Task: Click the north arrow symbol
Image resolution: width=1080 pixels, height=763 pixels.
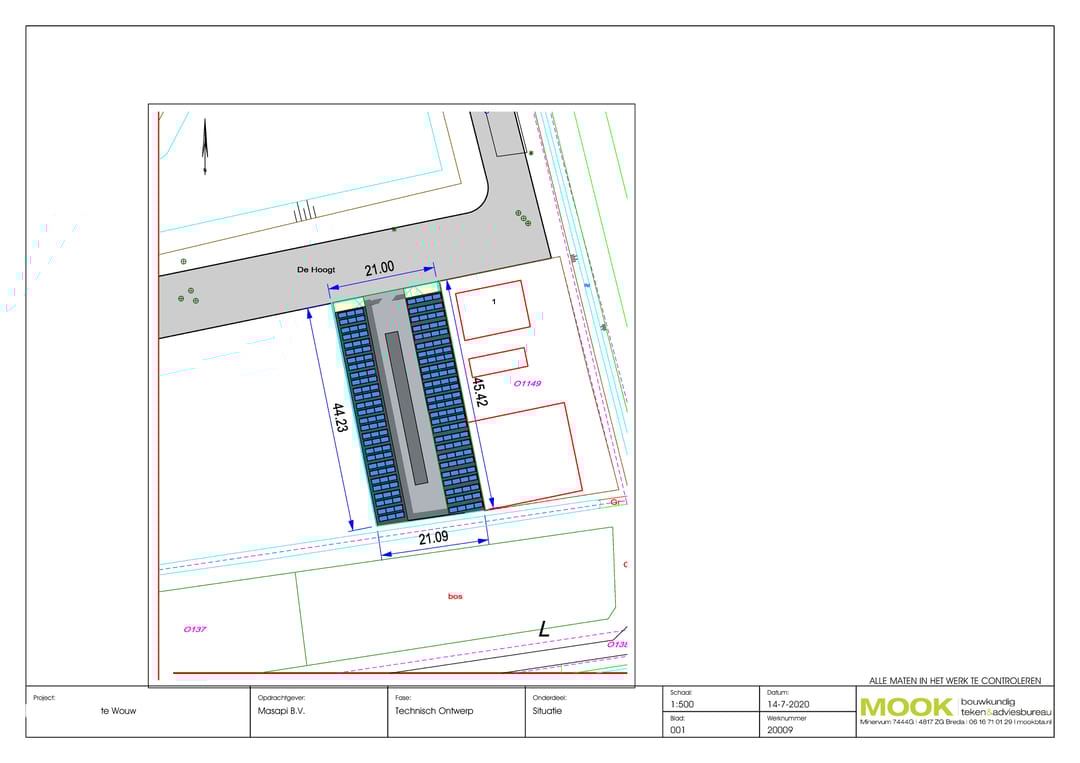Action: point(204,147)
